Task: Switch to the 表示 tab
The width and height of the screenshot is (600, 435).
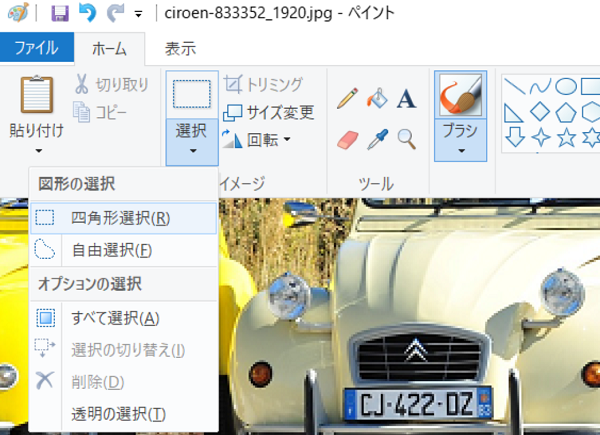Action: [180, 49]
